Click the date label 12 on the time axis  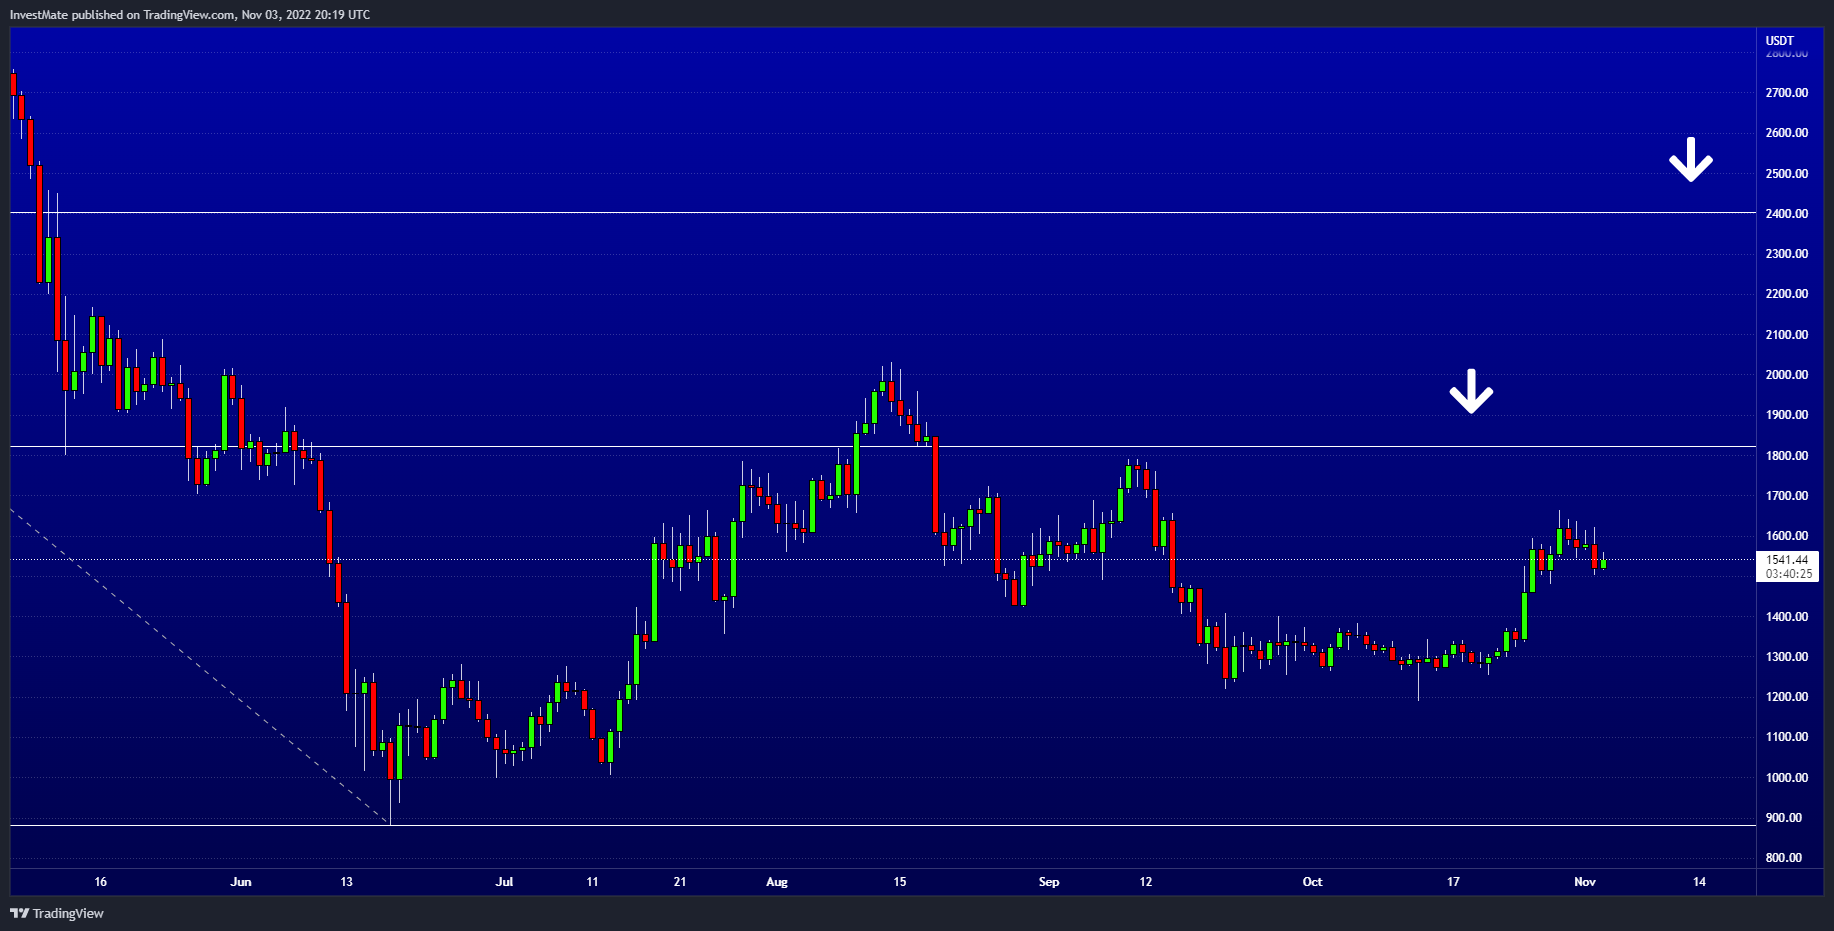[1146, 882]
